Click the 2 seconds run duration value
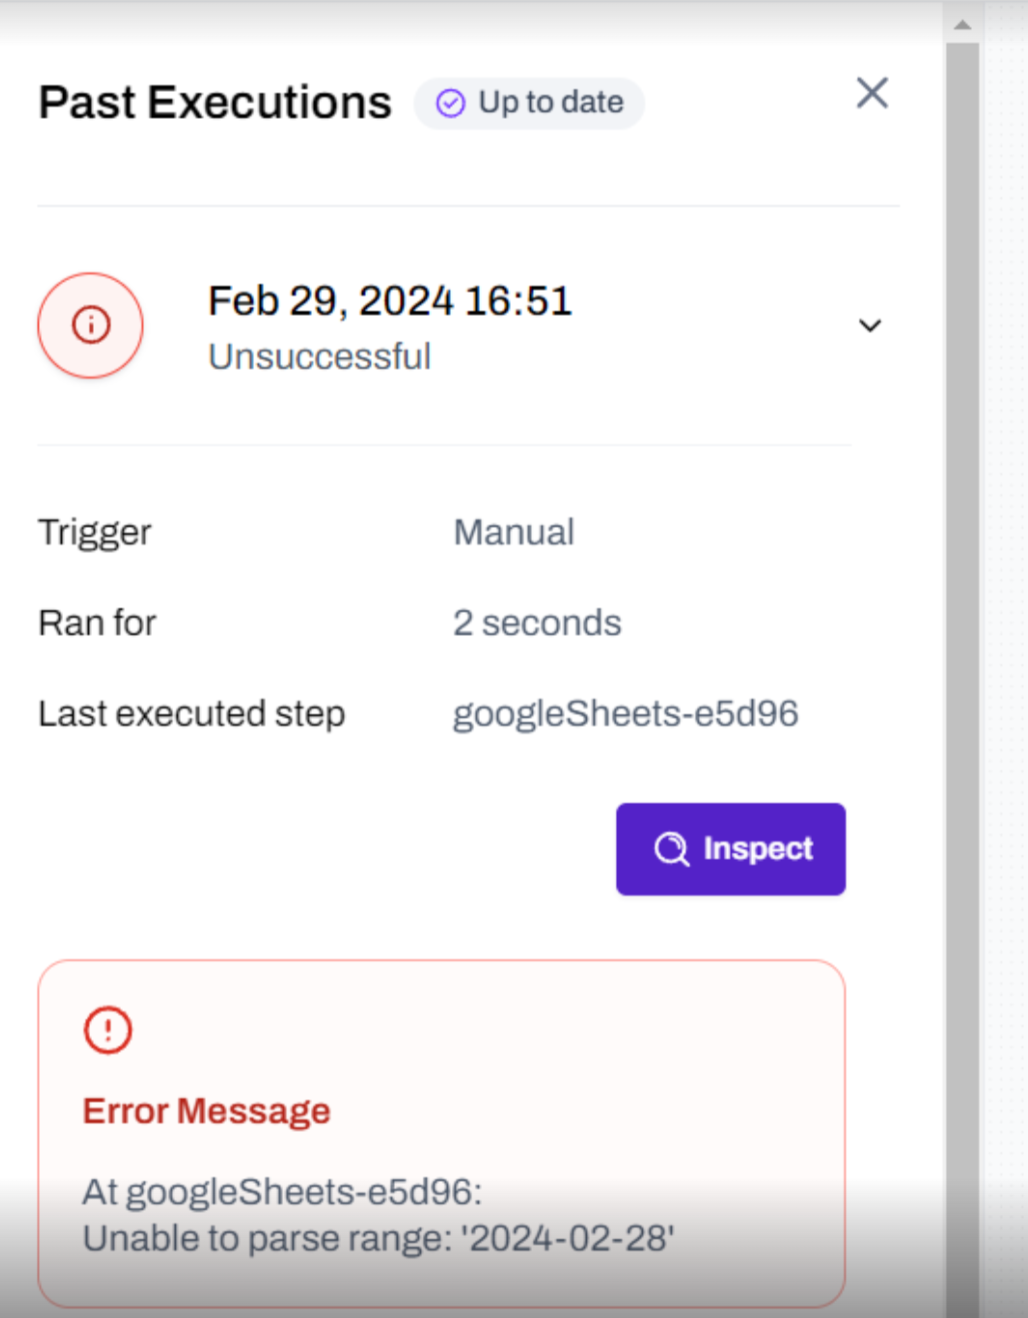Screen dimensions: 1028x1318 click(x=537, y=623)
